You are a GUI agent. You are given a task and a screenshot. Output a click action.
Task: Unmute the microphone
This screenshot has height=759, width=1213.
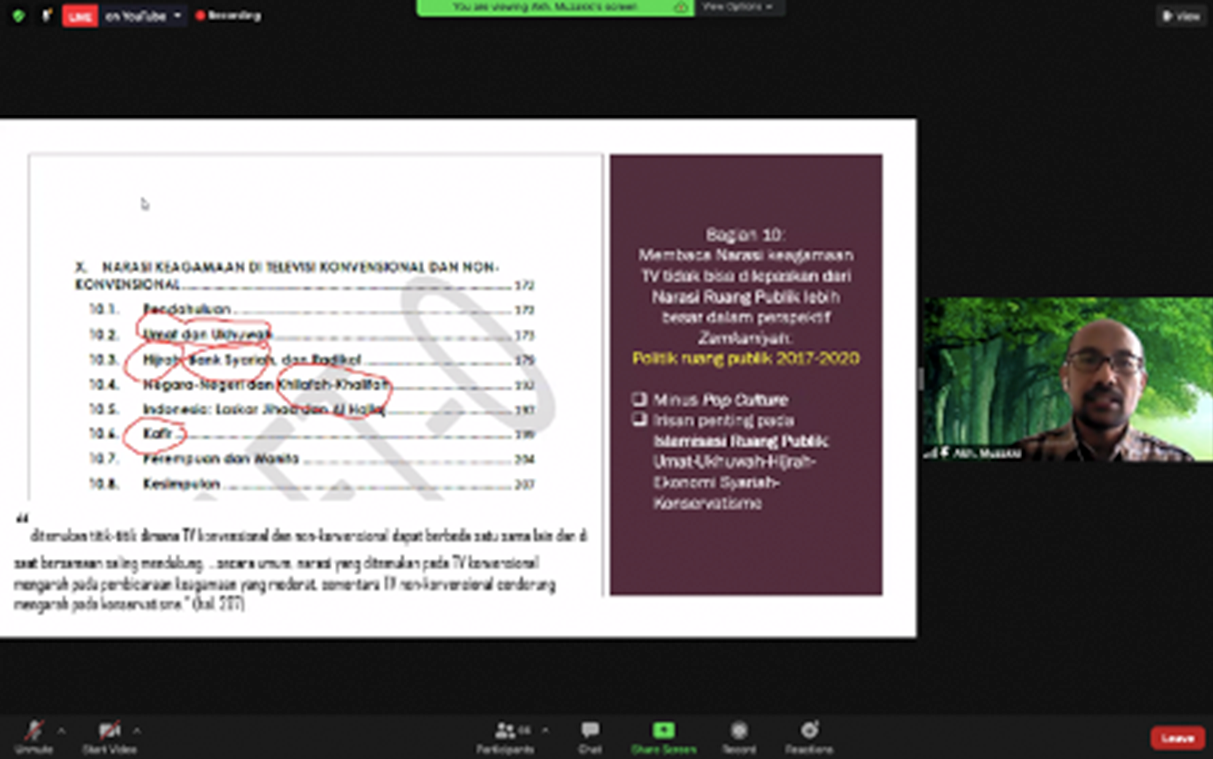click(x=33, y=733)
